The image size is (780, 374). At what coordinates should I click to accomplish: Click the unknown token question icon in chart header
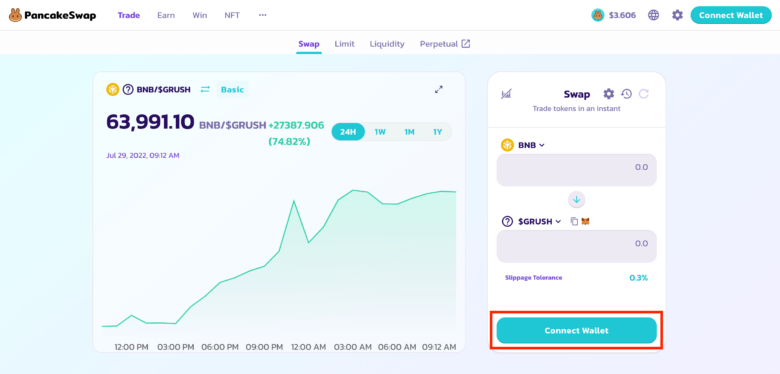point(128,90)
